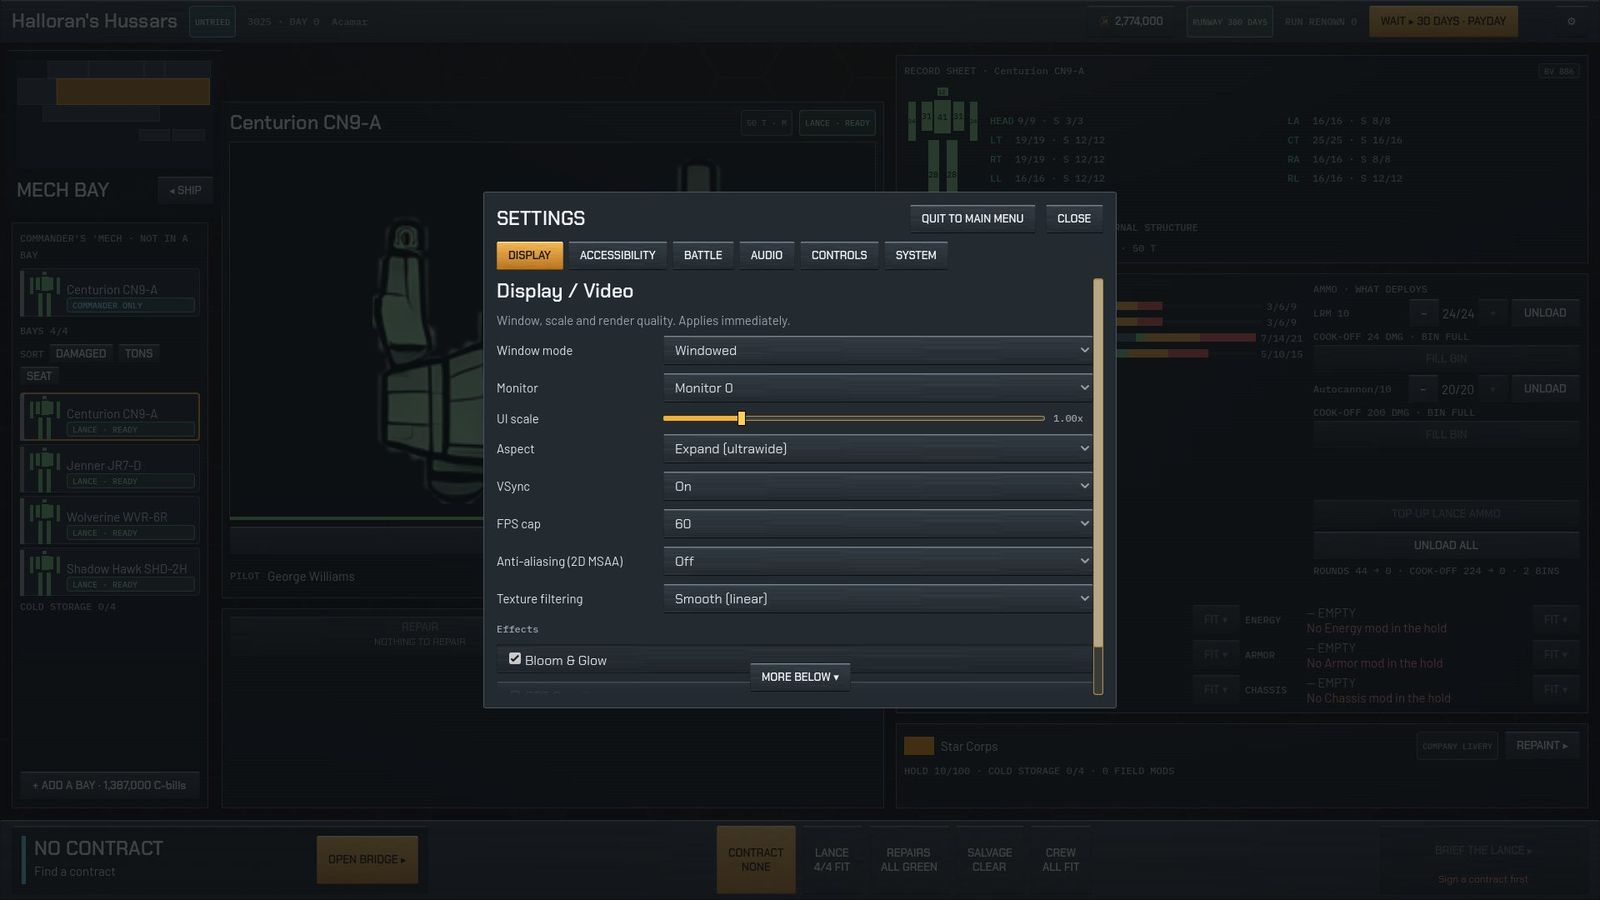Open the VSync dropdown
The width and height of the screenshot is (1600, 900).
point(878,486)
